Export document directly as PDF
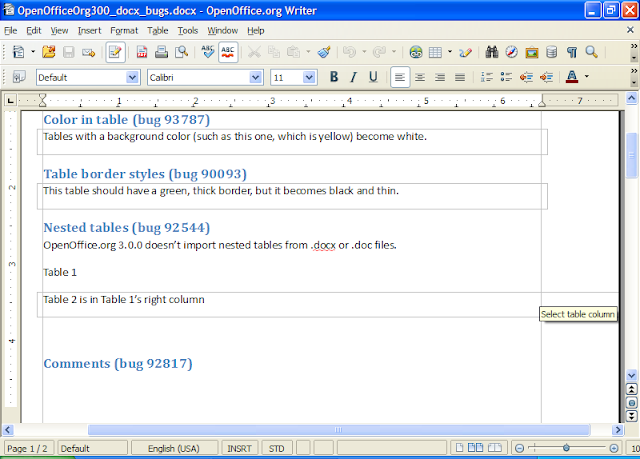This screenshot has width=640, height=459. point(143,52)
